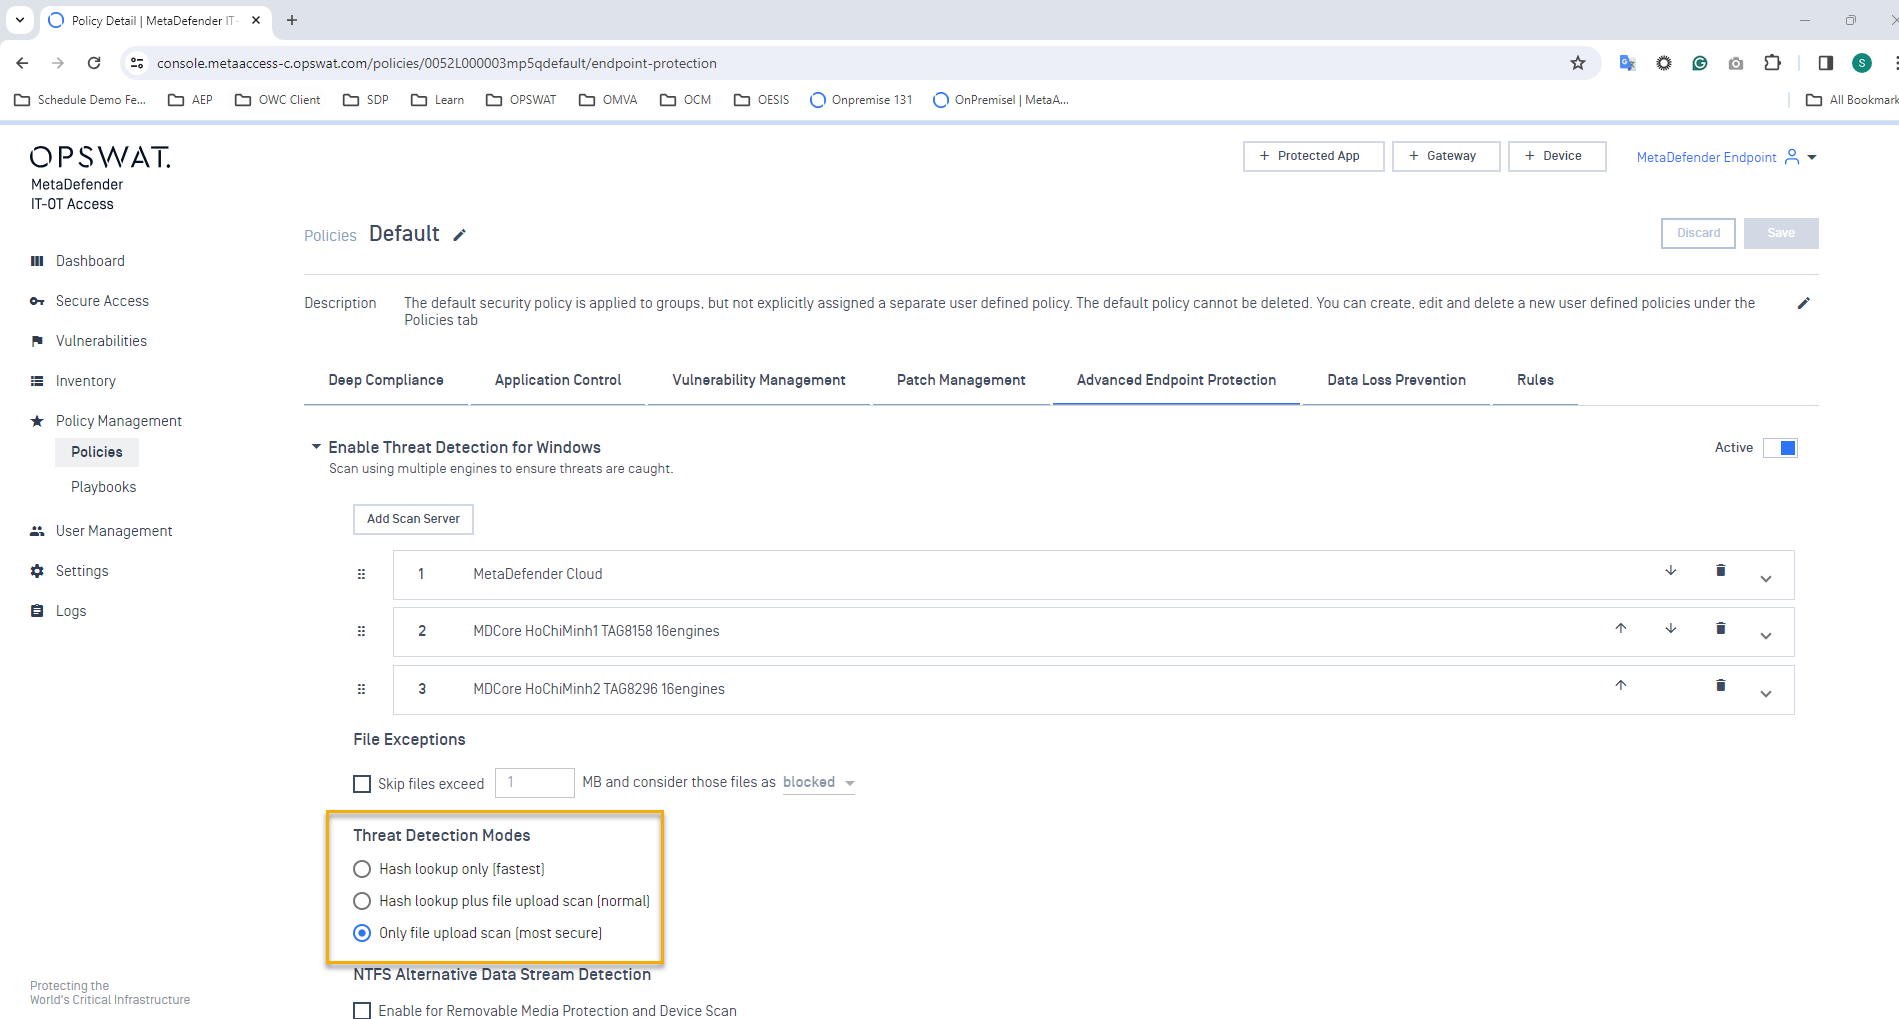Edit the policy description pencil icon
Screen dimensions: 1899x1019
(x=1804, y=303)
